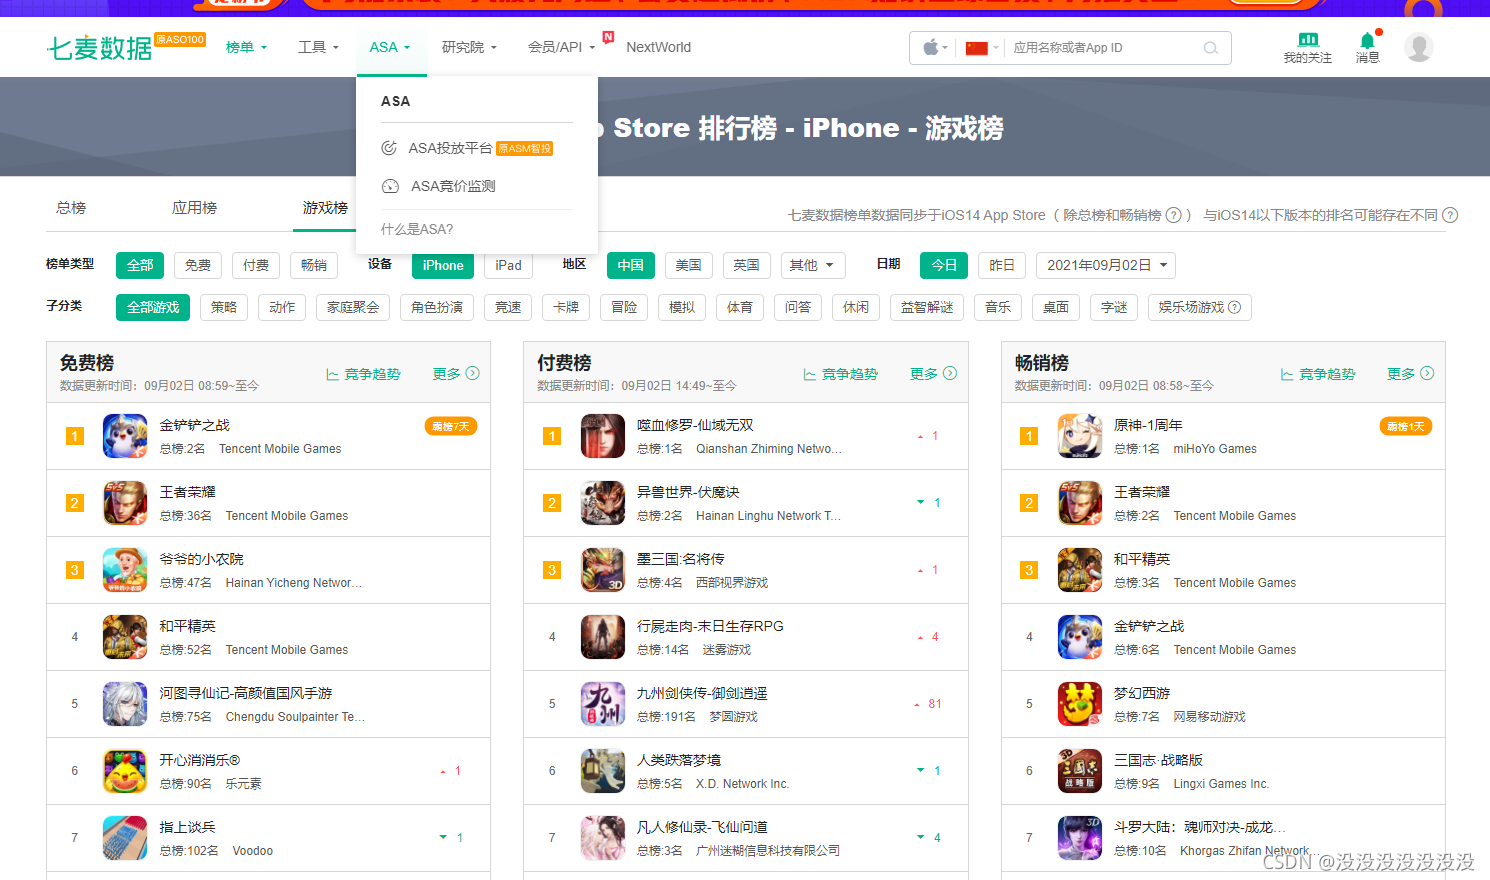Expand the ASA nav dropdown
This screenshot has height=880, width=1490.
pos(390,47)
